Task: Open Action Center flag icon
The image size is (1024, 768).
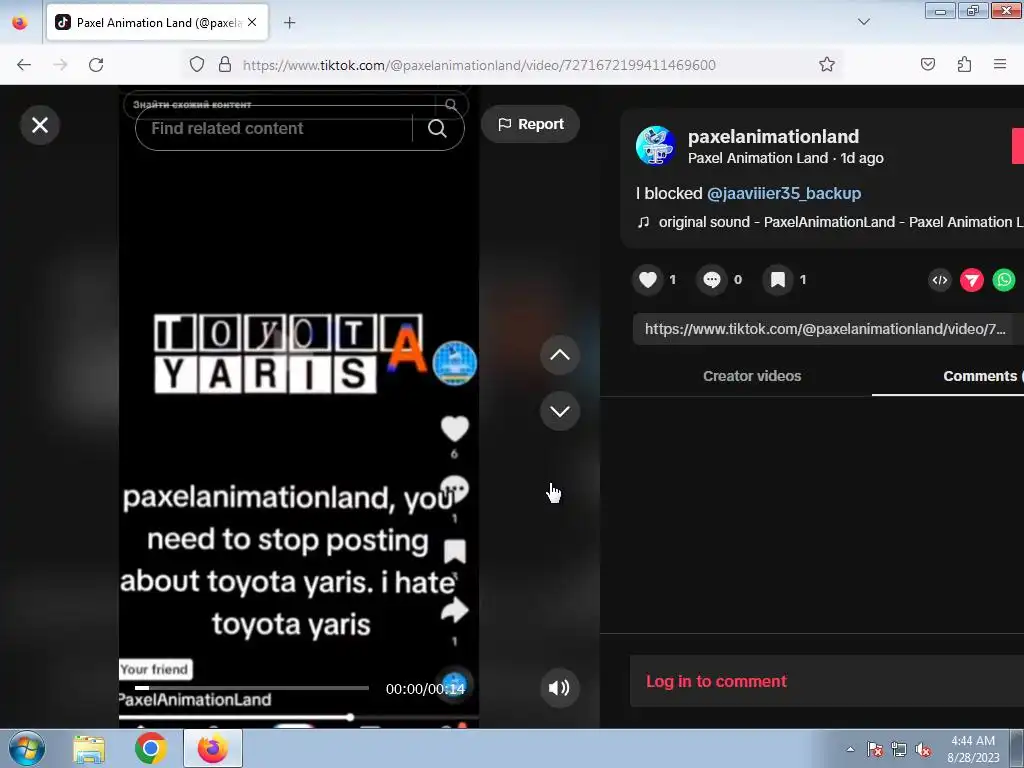Action: point(875,750)
